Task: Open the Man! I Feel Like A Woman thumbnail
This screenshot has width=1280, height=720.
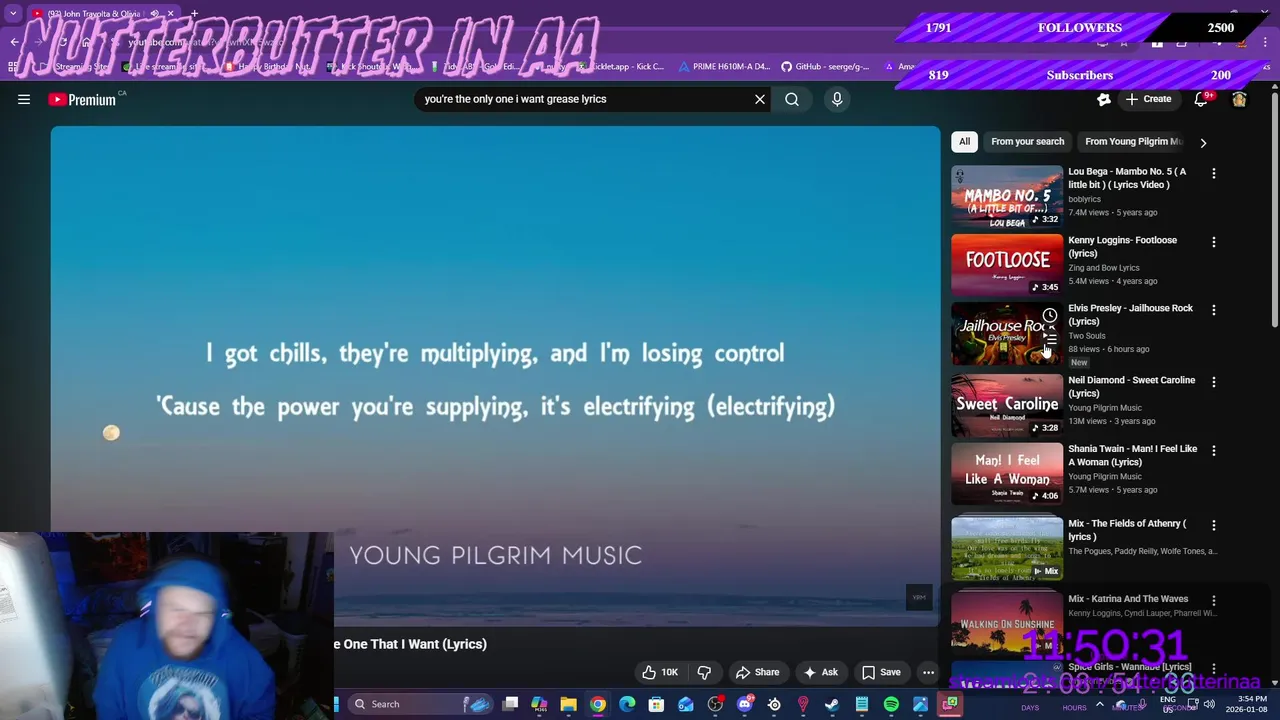Action: point(1007,473)
